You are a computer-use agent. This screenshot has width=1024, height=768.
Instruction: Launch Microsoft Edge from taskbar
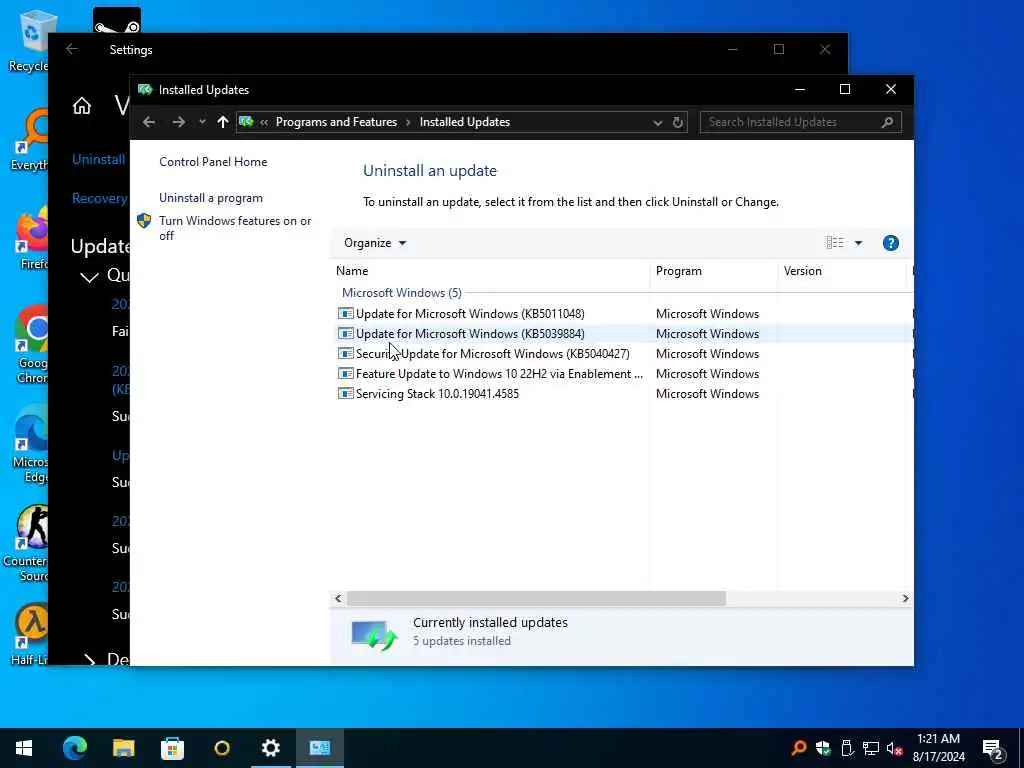pyautogui.click(x=75, y=748)
